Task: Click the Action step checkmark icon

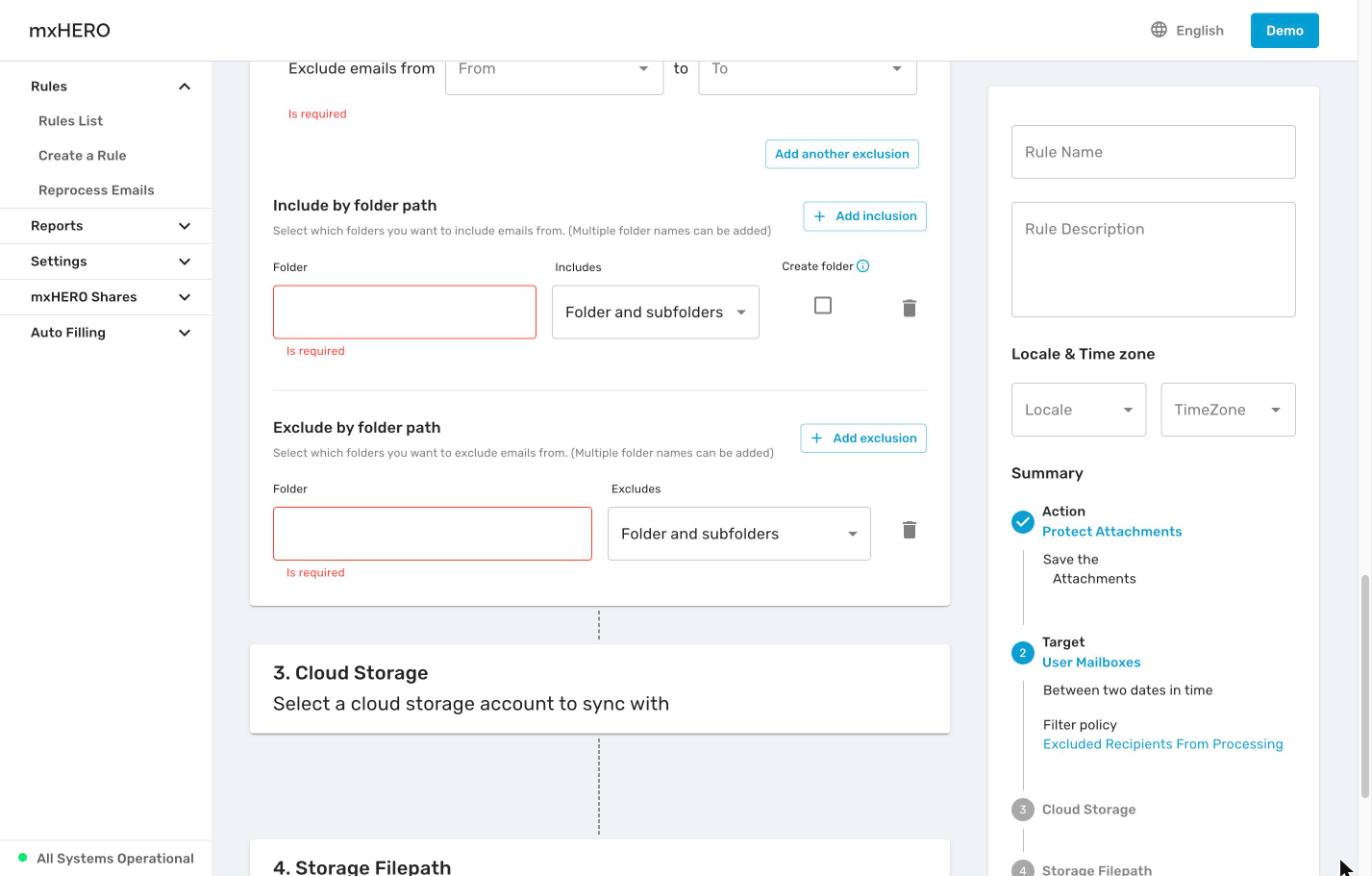Action: point(1022,522)
